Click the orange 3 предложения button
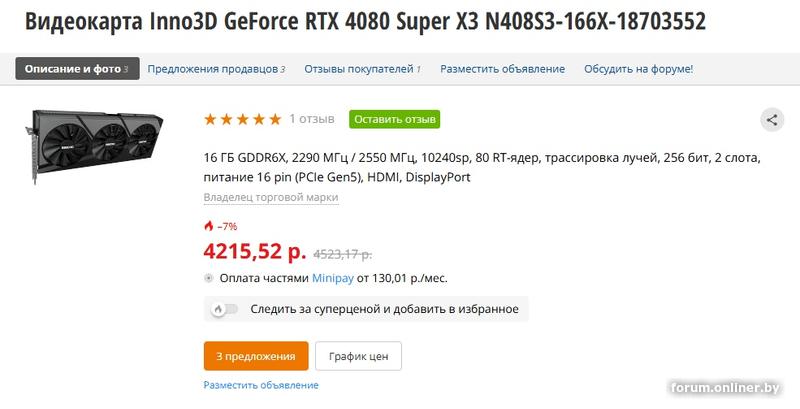This screenshot has height=409, width=800. click(x=256, y=356)
